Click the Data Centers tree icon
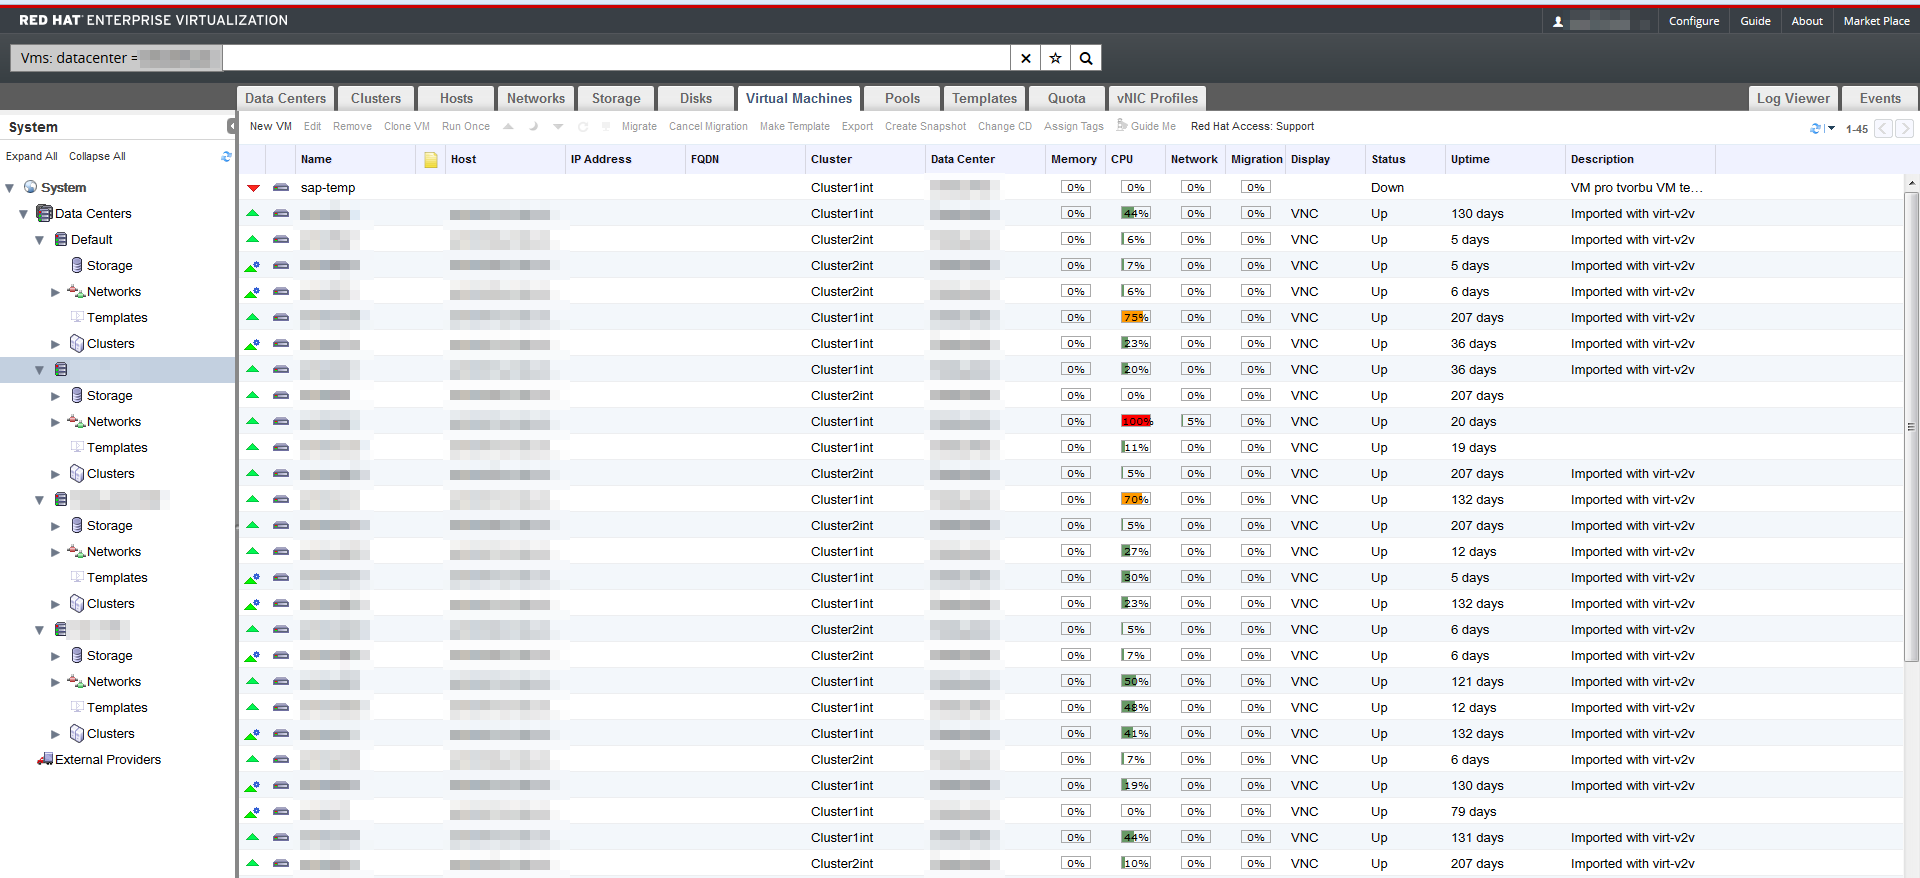Screen dimensions: 1920x878 click(x=44, y=213)
